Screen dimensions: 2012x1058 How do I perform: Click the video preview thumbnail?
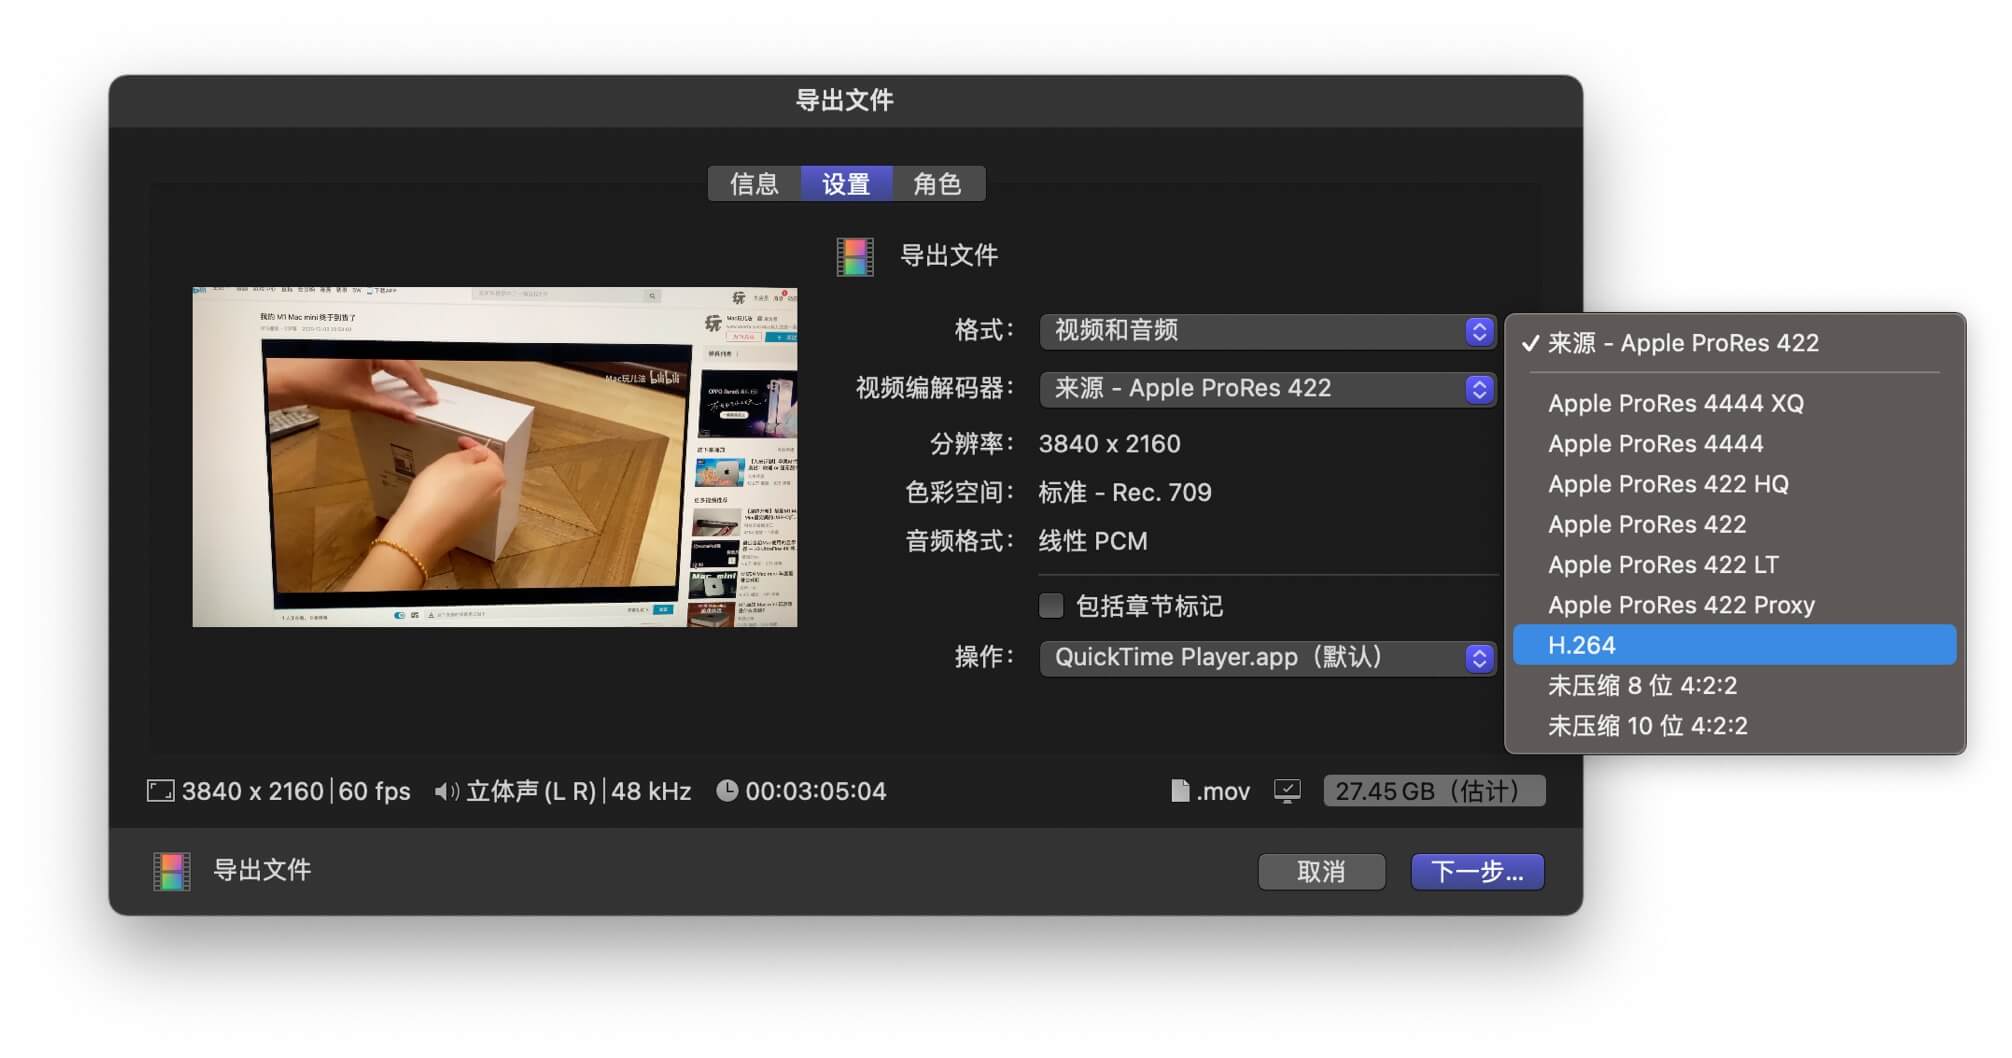(x=495, y=457)
